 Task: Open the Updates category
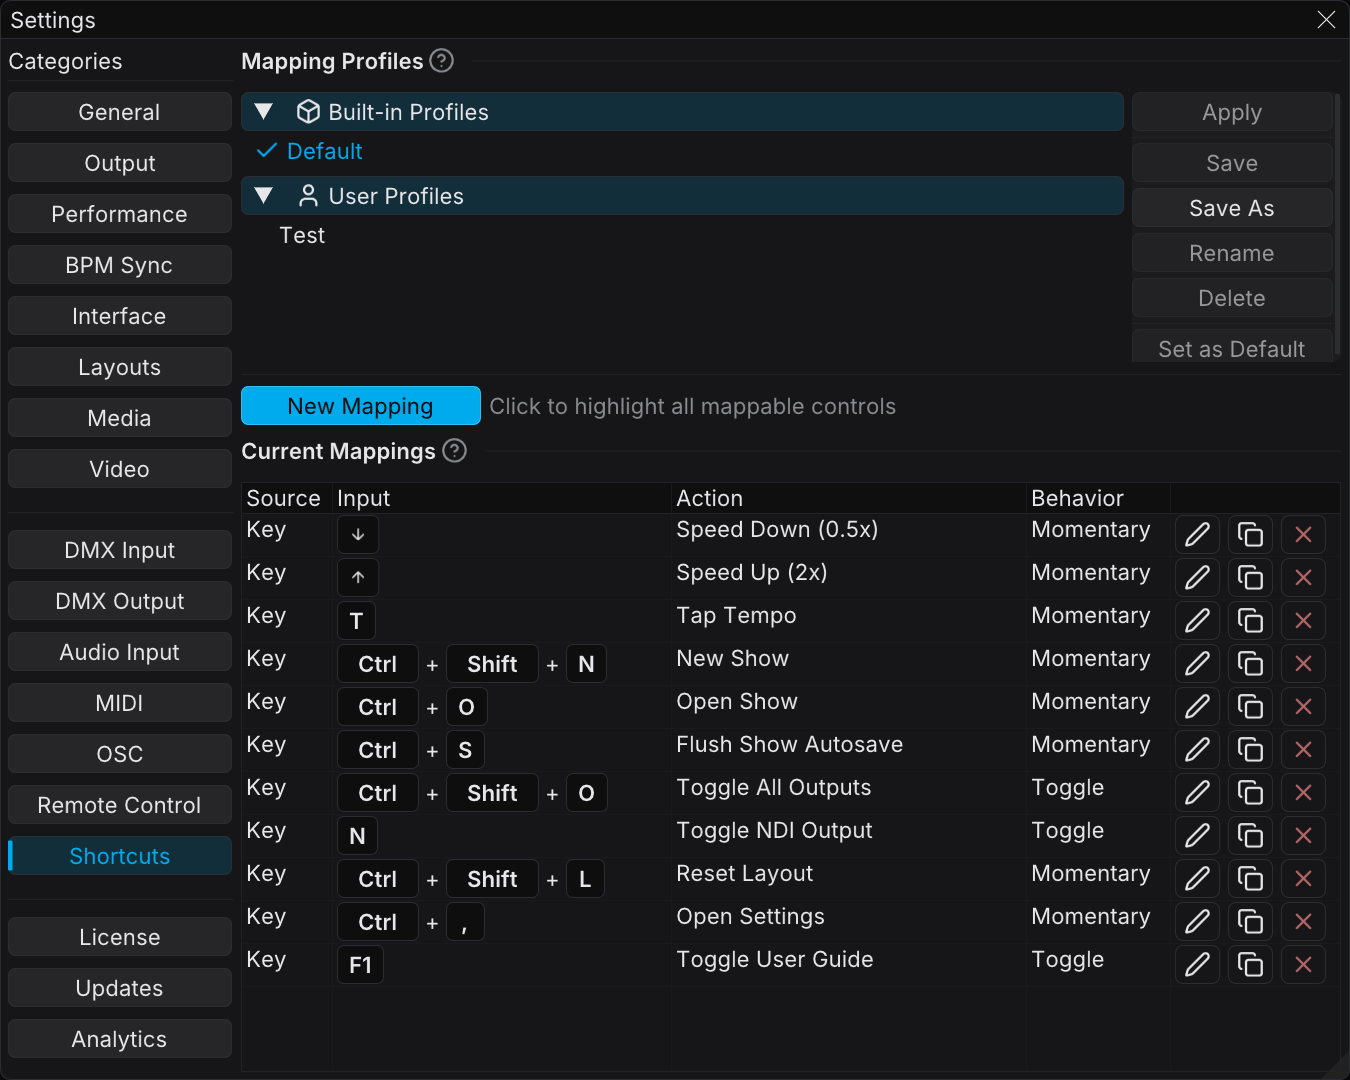[x=120, y=988]
